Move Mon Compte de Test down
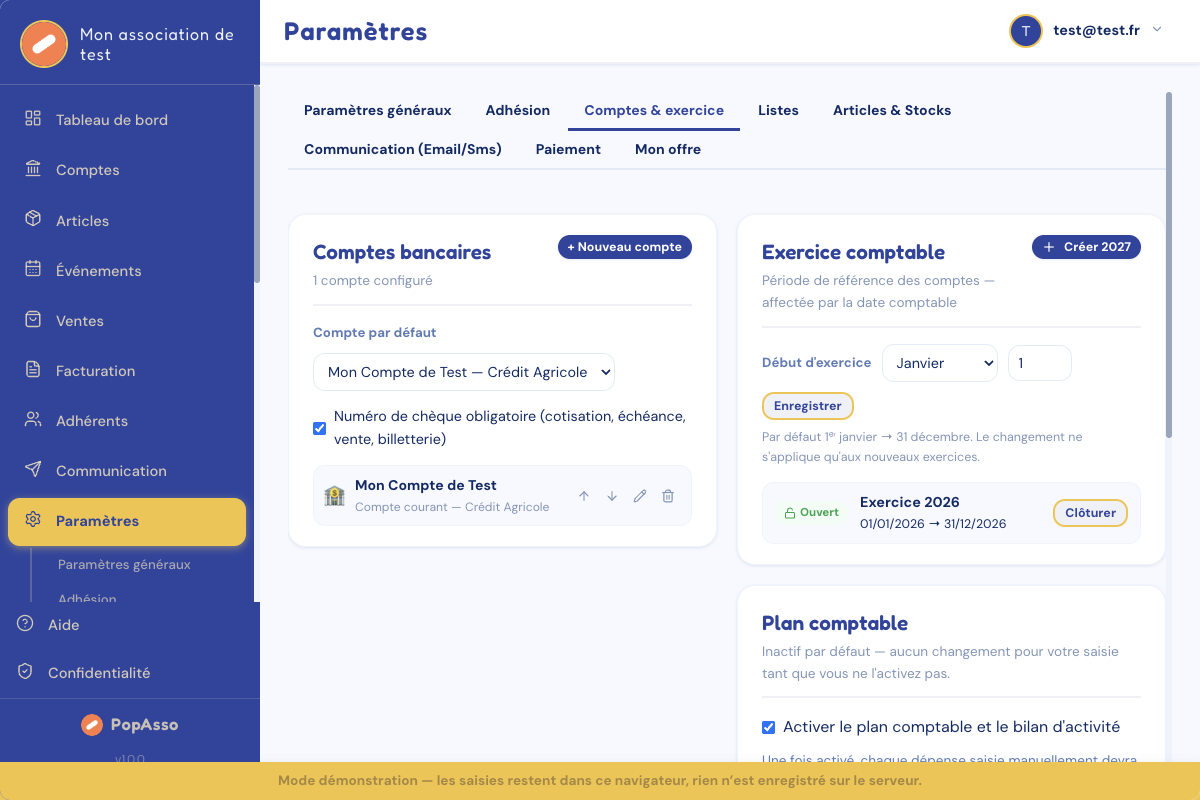 [612, 496]
